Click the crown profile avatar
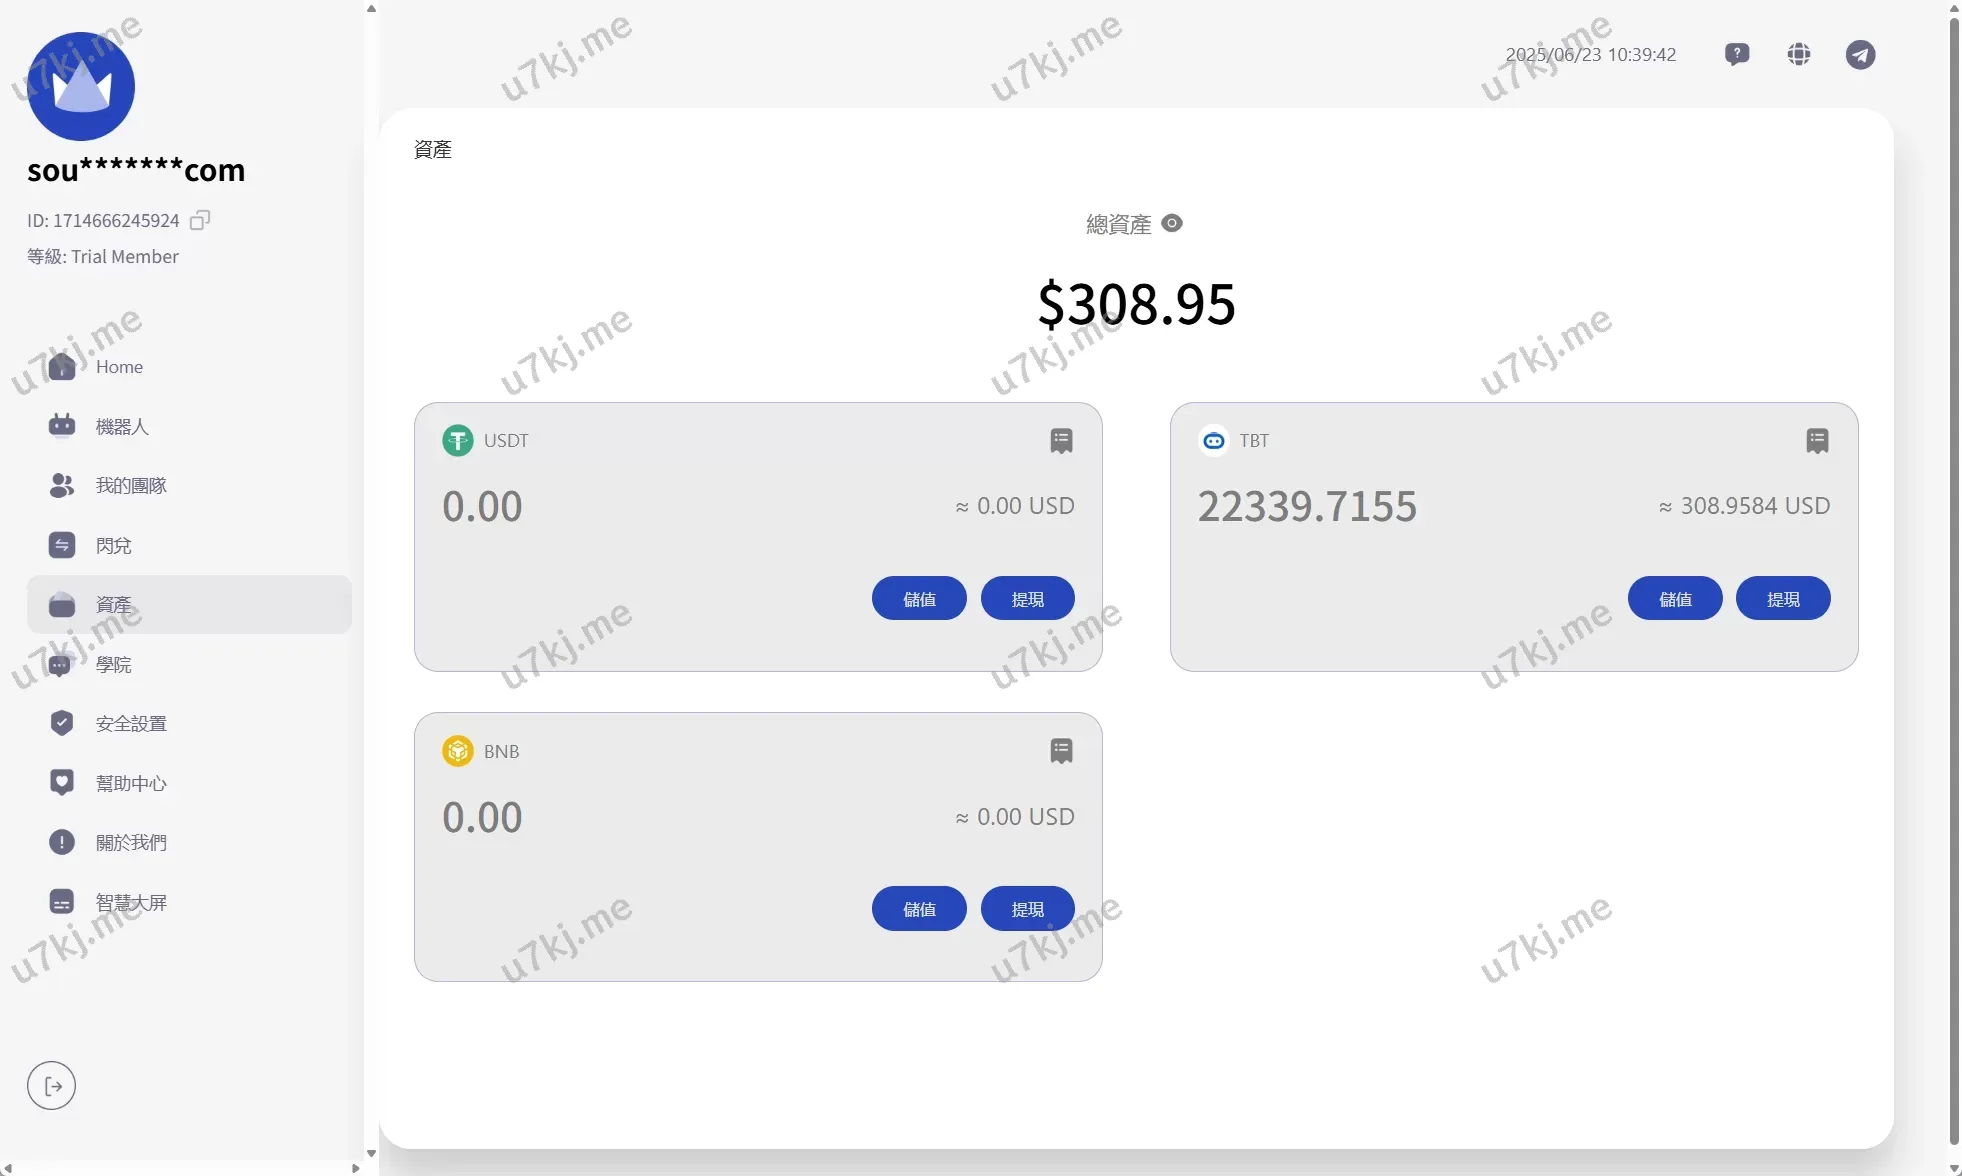Screen dimensions: 1962x1176 (81, 86)
